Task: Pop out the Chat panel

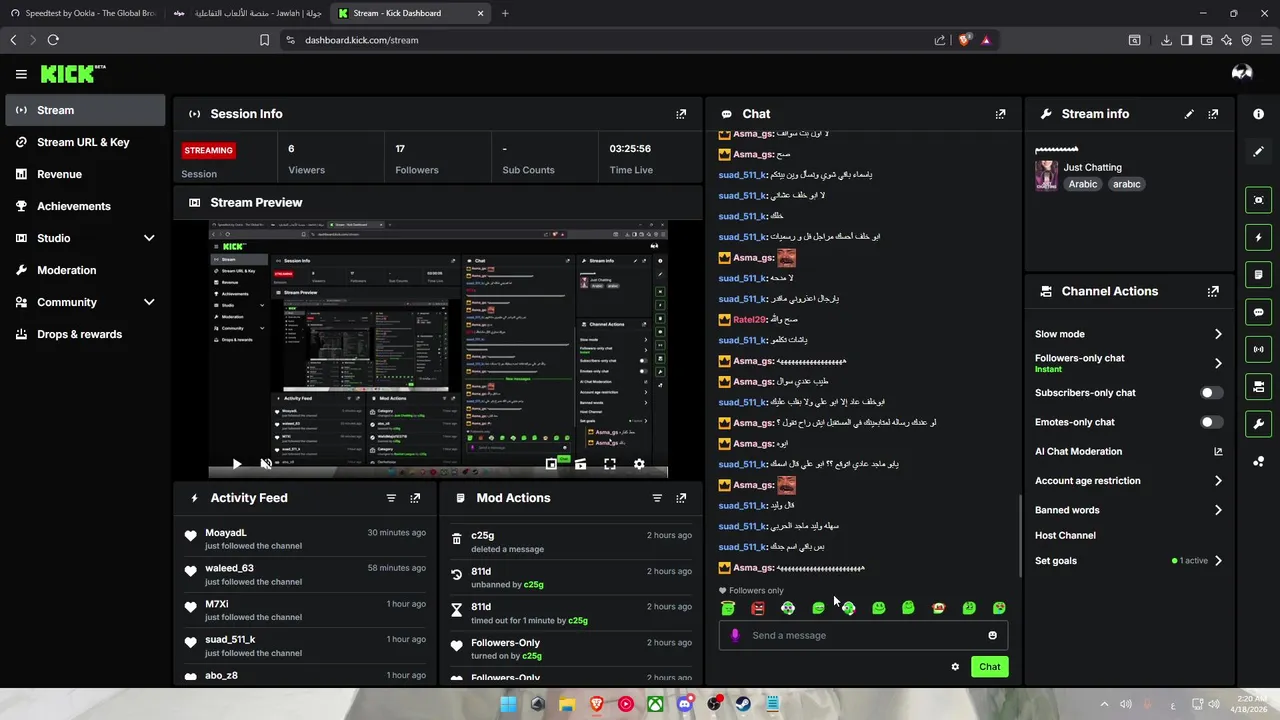Action: pos(1000,114)
